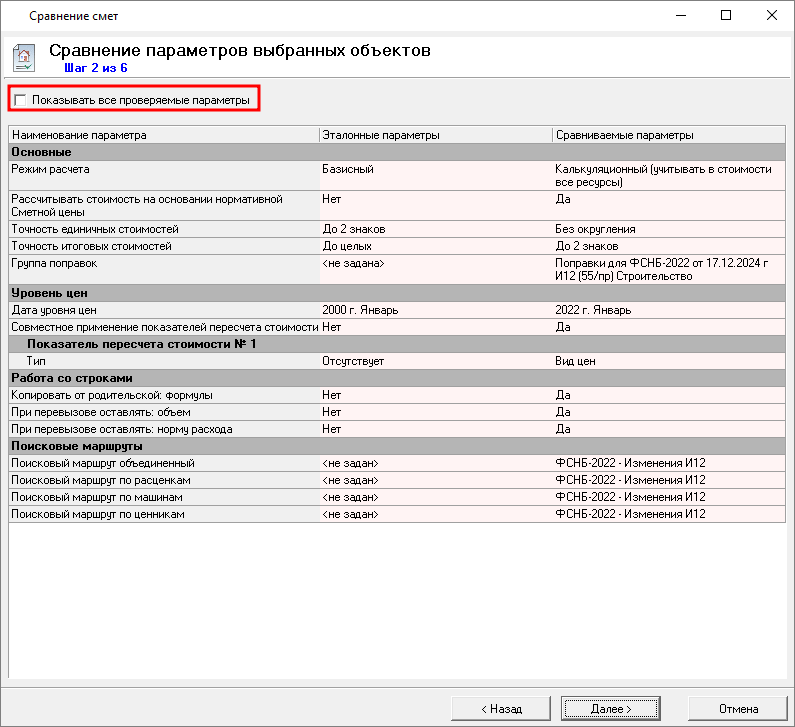Select the 'Уровень цен' group row
The height and width of the screenshot is (727, 795).
[49, 293]
